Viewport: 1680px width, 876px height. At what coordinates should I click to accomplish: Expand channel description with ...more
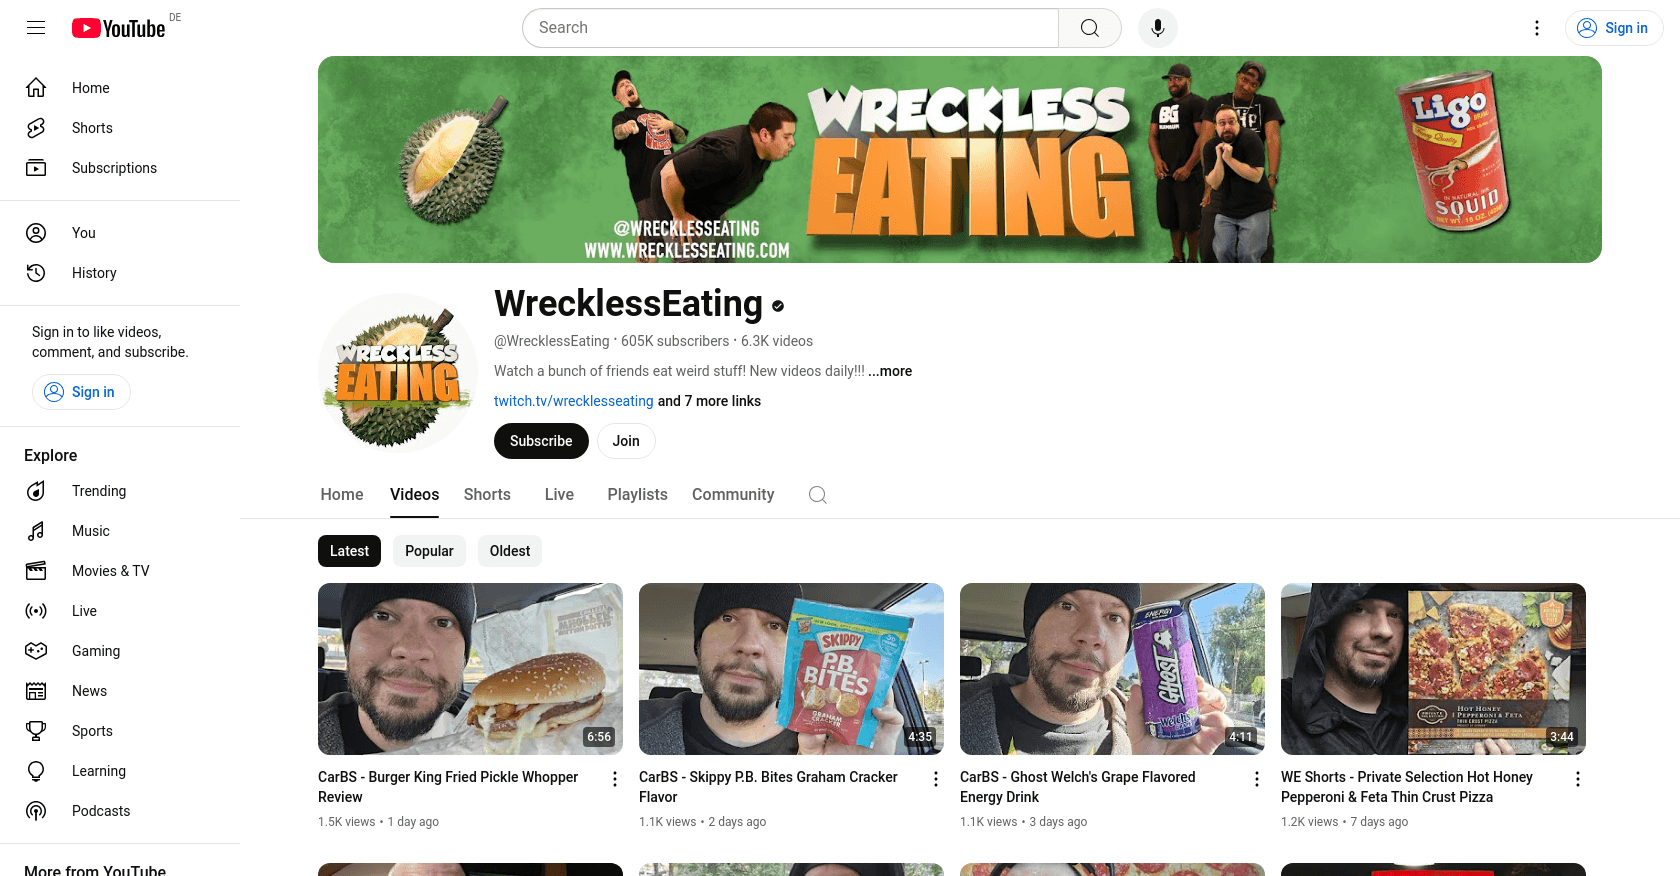(890, 371)
